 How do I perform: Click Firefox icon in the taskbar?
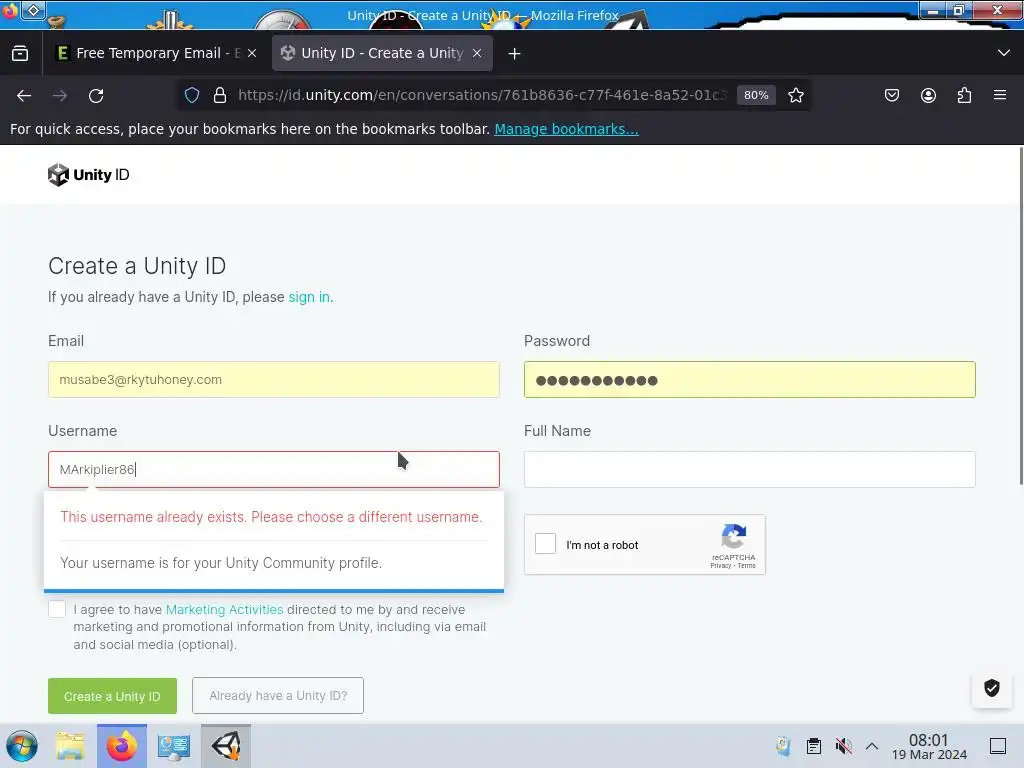122,746
